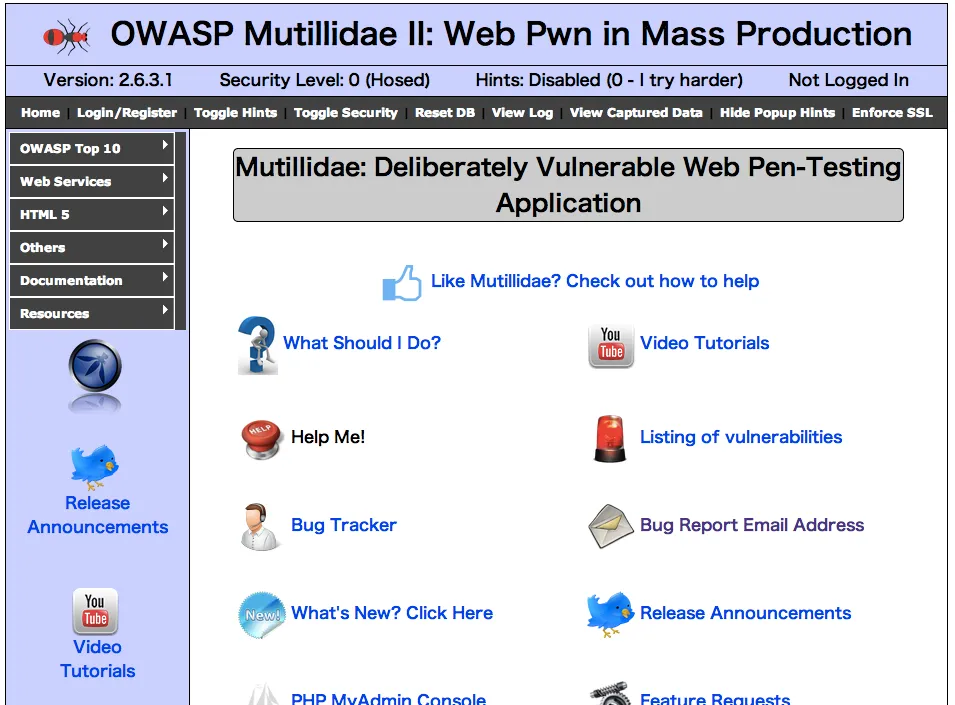The height and width of the screenshot is (705, 955).
Task: Click the Twitter bird above Release Announcements in sidebar
Action: 95,466
